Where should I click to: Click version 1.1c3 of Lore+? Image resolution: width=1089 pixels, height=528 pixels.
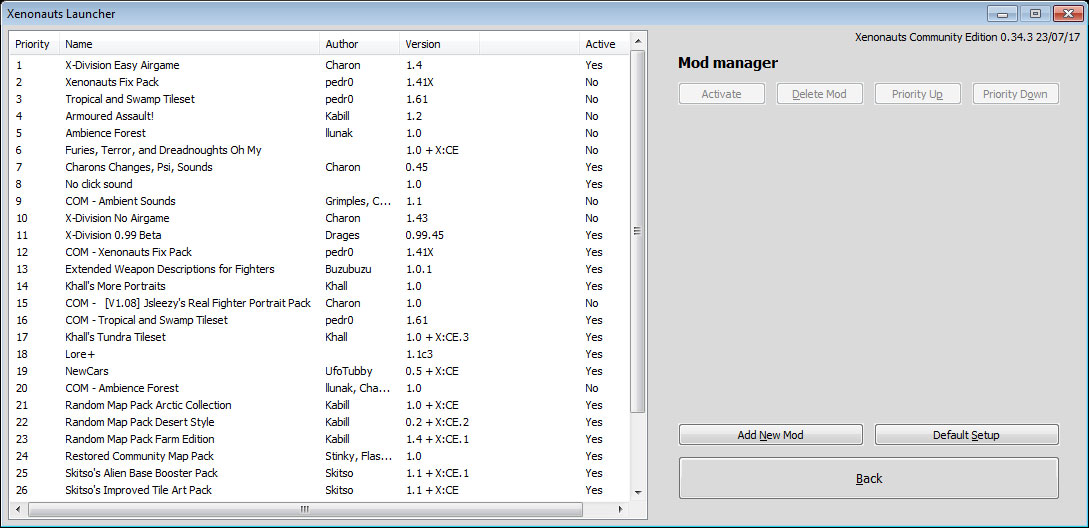click(x=419, y=354)
